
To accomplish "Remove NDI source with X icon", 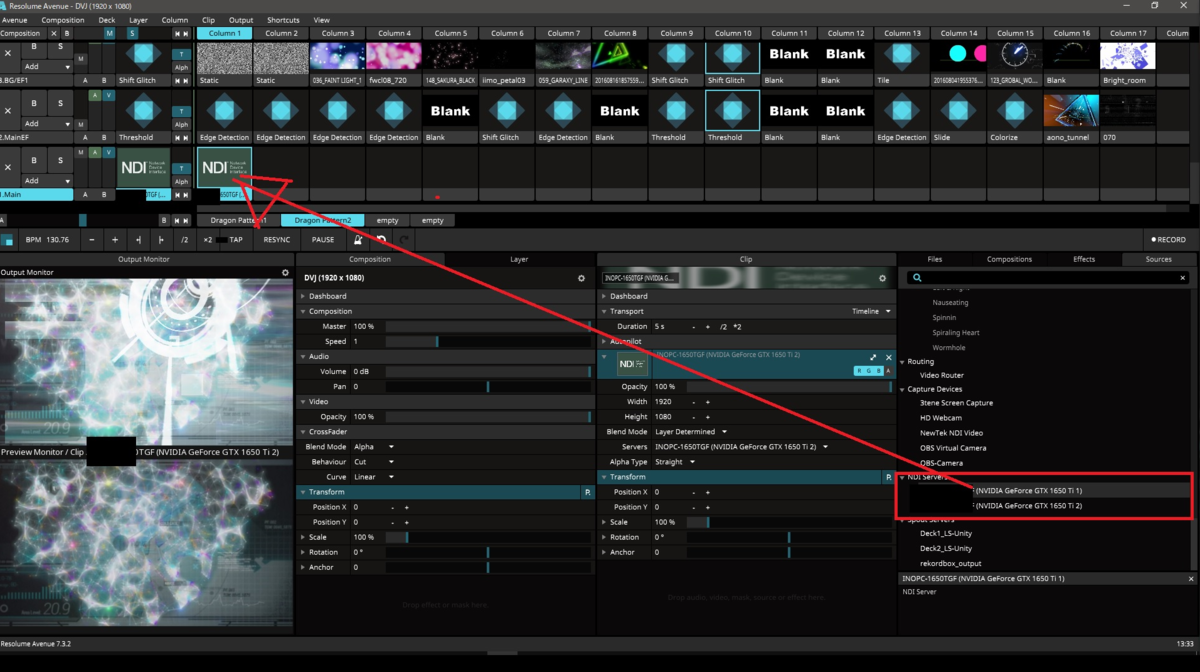I will point(888,357).
